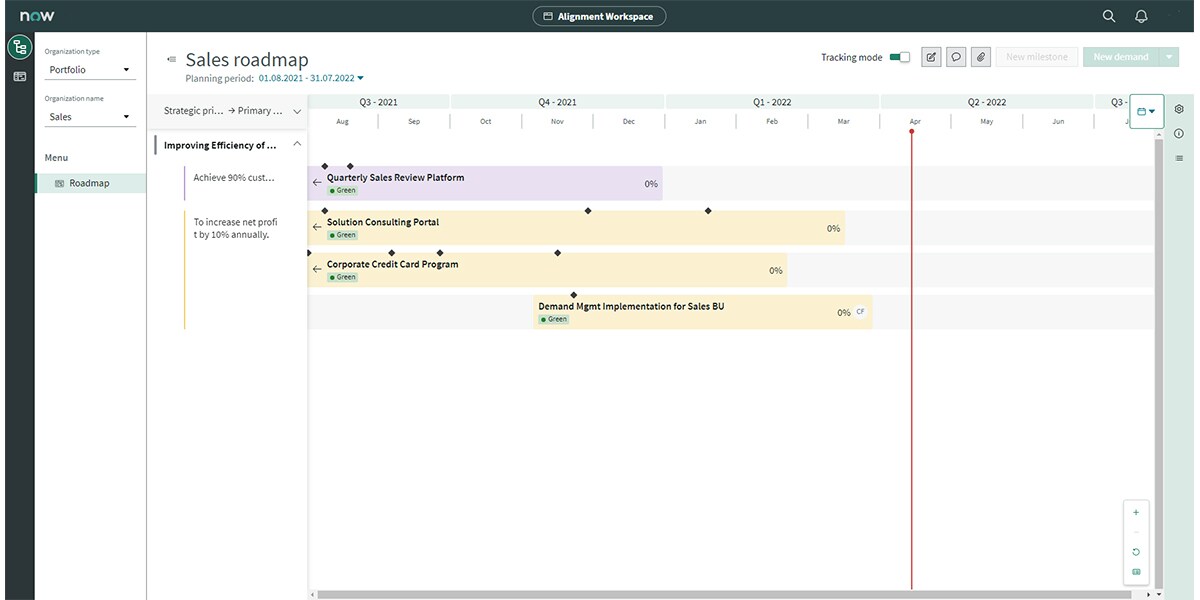Click the Solution Consulting Portal bar
The height and width of the screenshot is (600, 1200).
click(580, 228)
